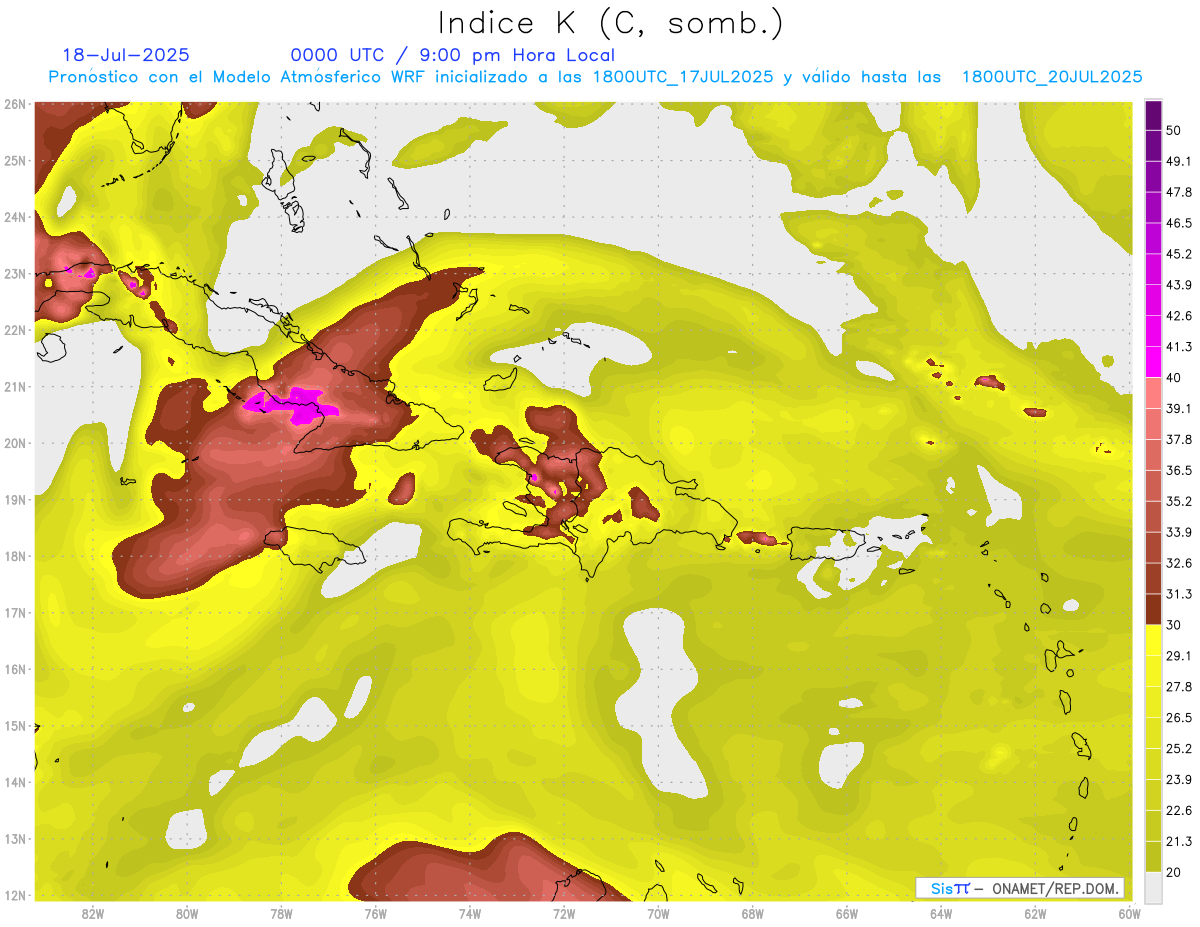Image resolution: width=1200 pixels, height=927 pixels.
Task: Click the '80W' longitude label
Action: (187, 914)
